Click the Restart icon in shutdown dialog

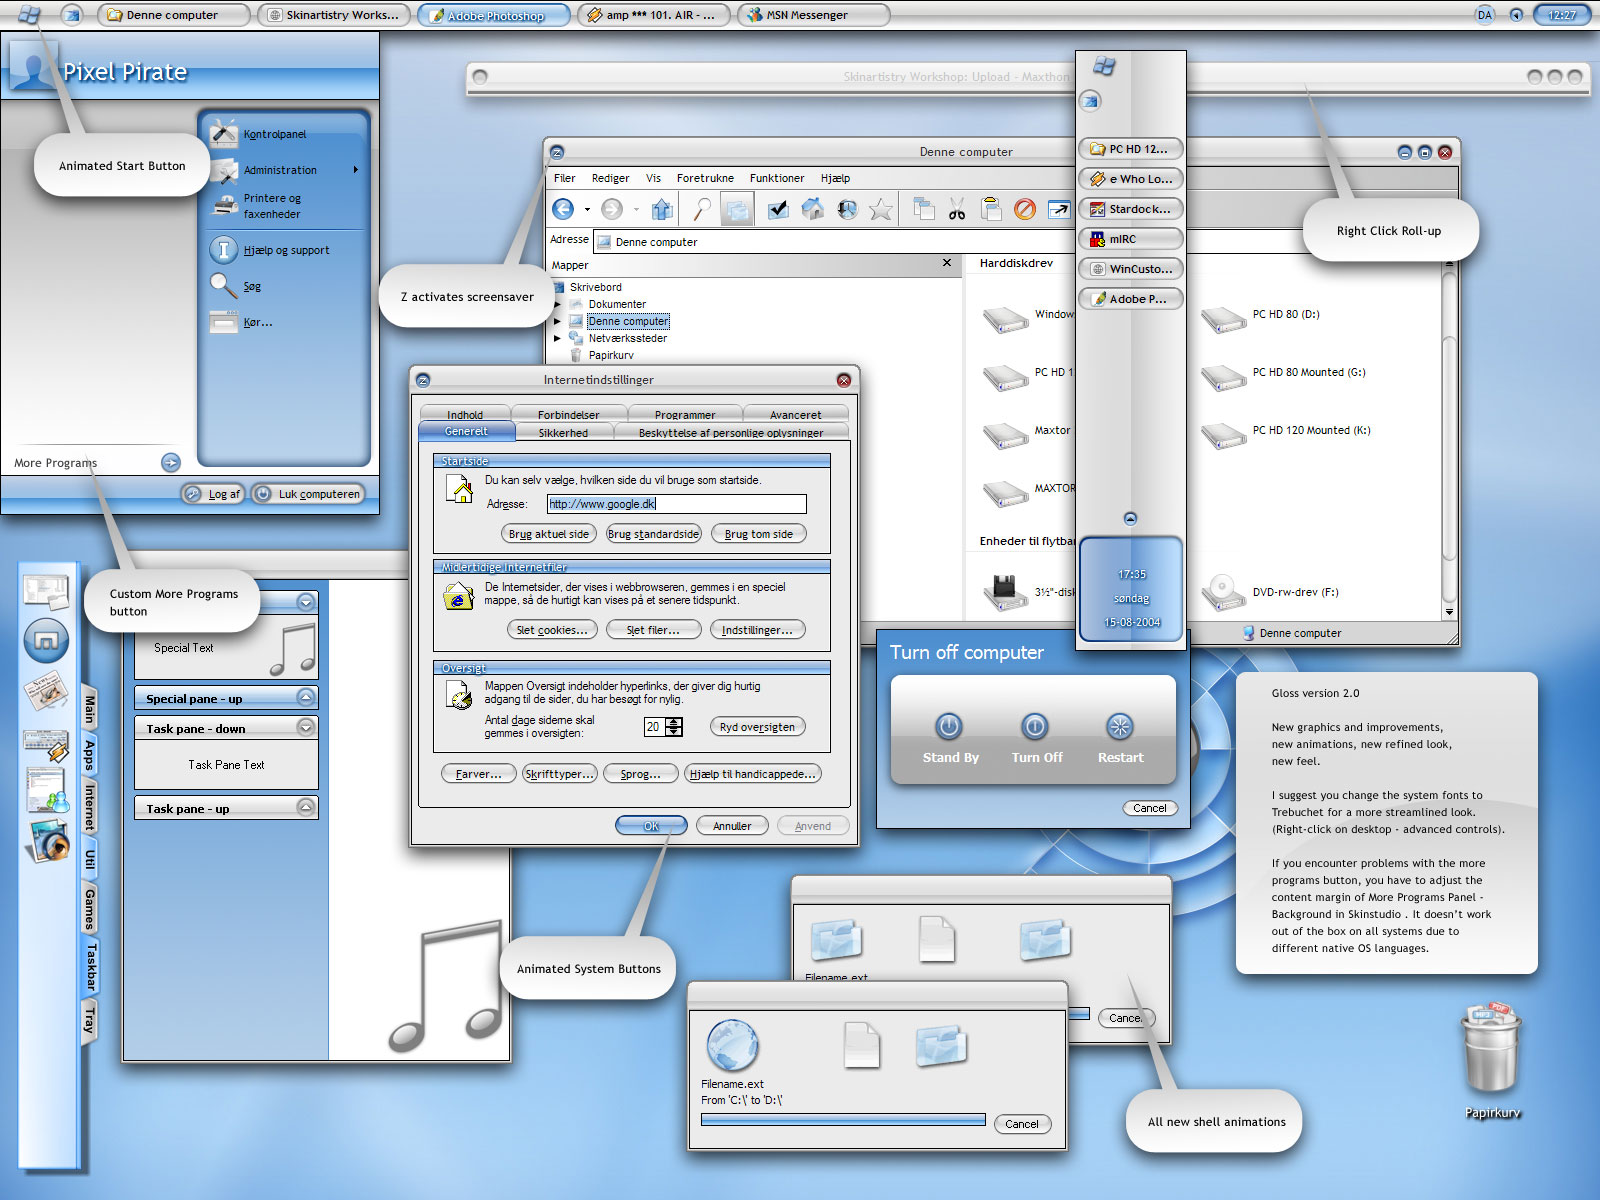[x=1119, y=726]
